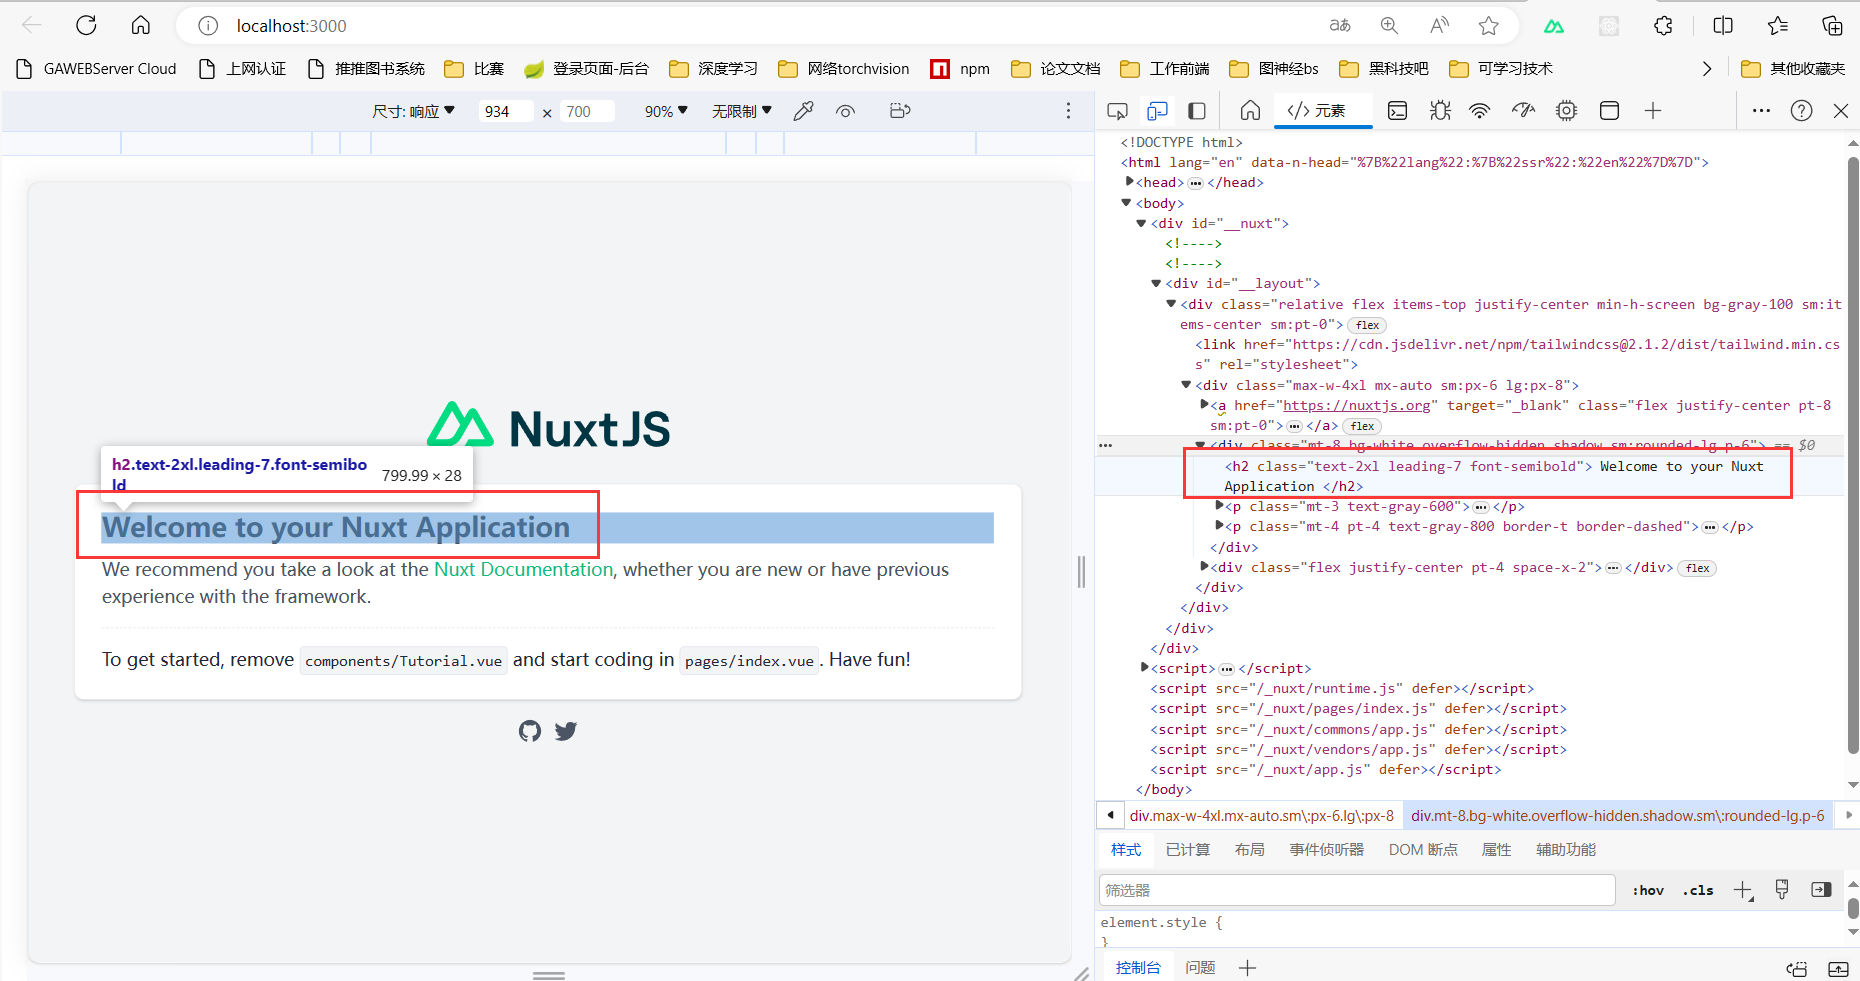Viewport: 1860px width, 981px height.
Task: Open the 尺寸: 响应 dimensions dropdown
Action: tap(413, 111)
